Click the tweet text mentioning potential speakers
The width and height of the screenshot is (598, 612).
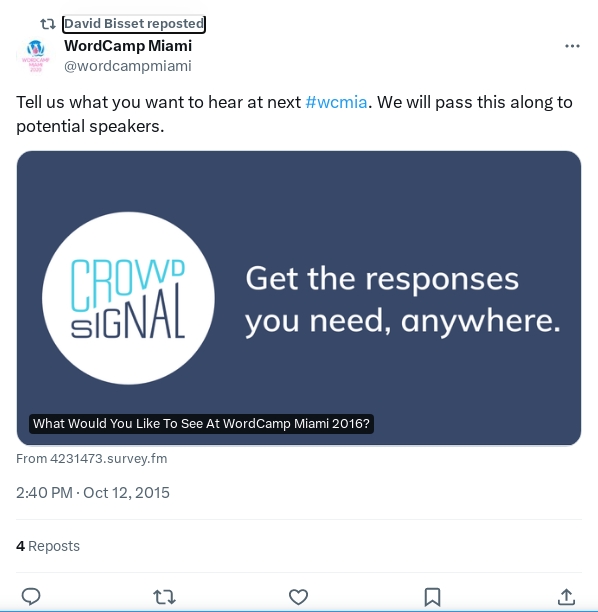[294, 114]
